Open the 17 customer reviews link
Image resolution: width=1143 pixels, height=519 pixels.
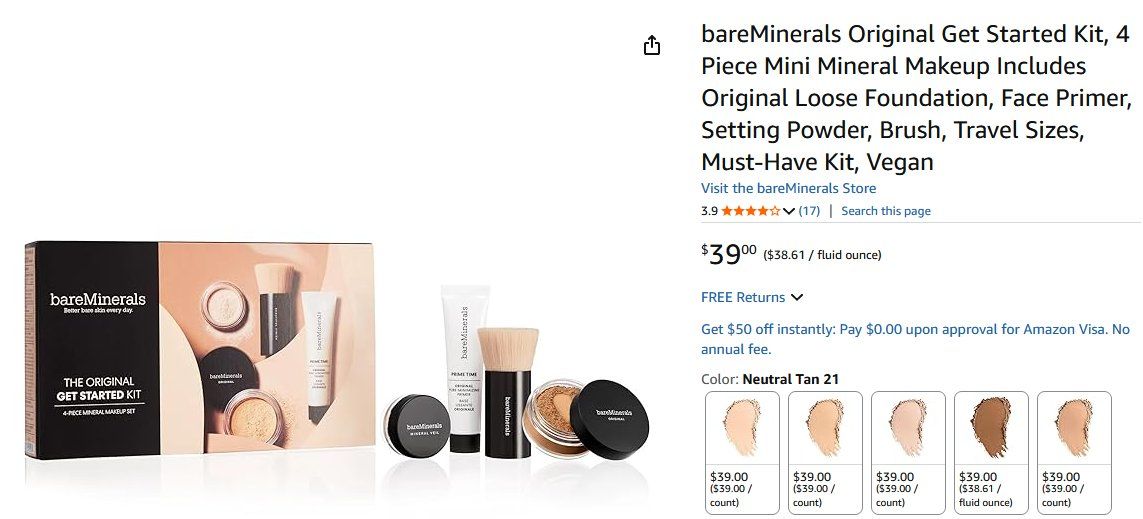tap(809, 211)
